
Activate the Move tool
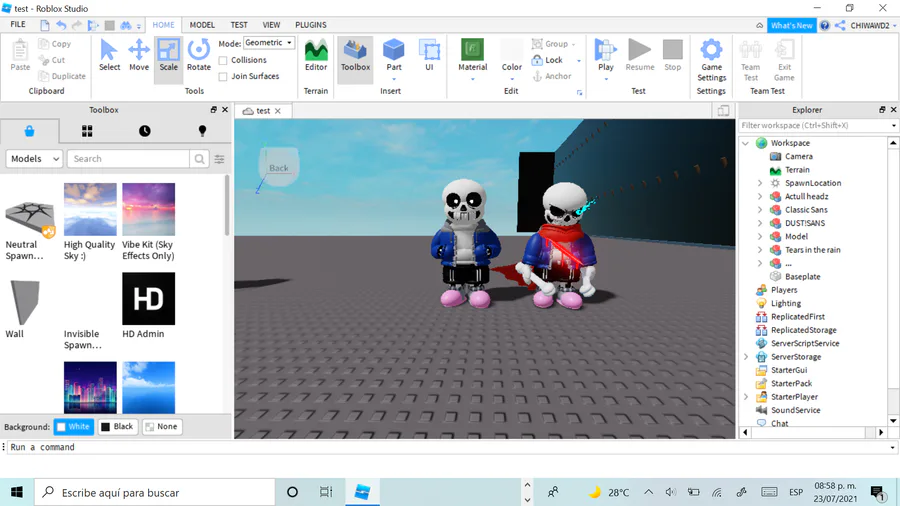[x=139, y=56]
